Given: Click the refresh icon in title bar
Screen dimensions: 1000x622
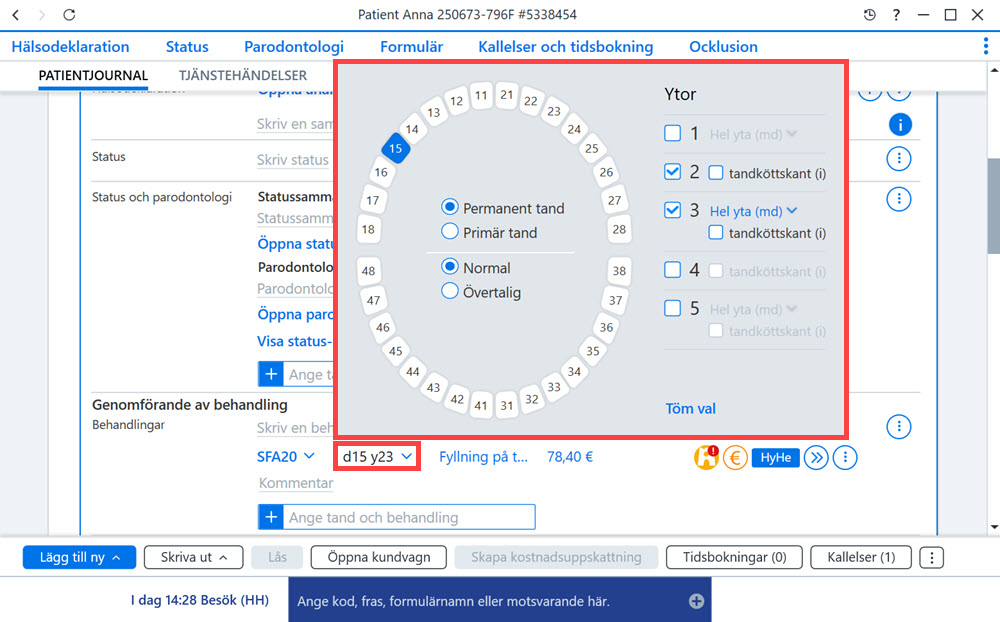Looking at the screenshot, I should pos(69,15).
